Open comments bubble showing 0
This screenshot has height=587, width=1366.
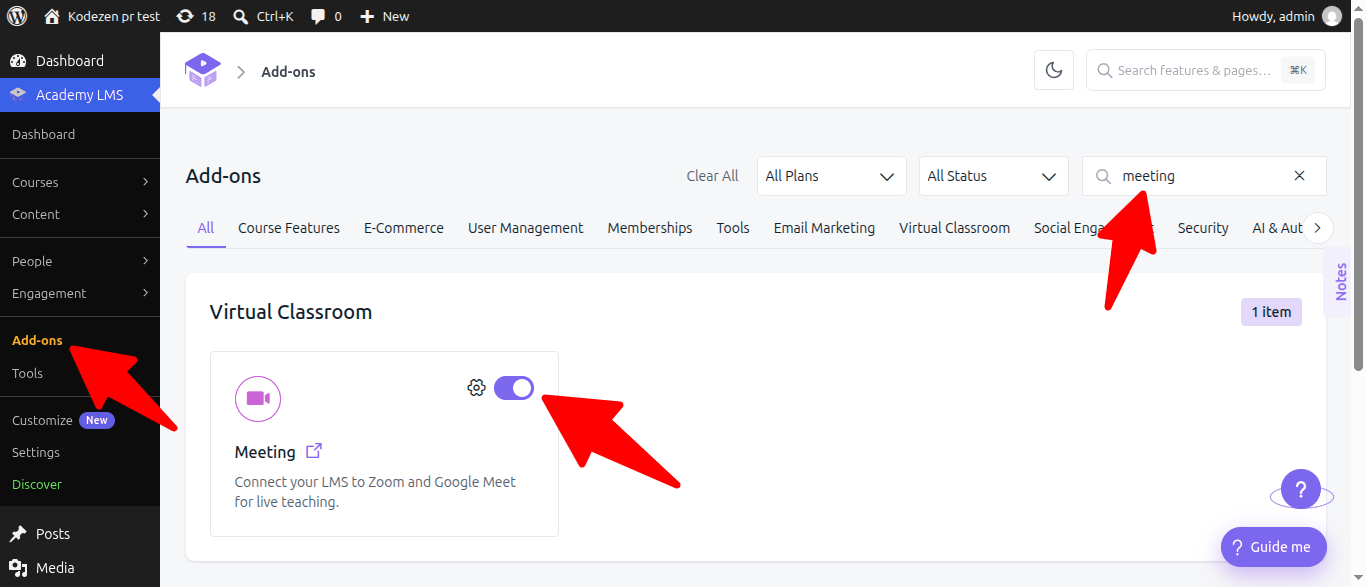[x=326, y=16]
